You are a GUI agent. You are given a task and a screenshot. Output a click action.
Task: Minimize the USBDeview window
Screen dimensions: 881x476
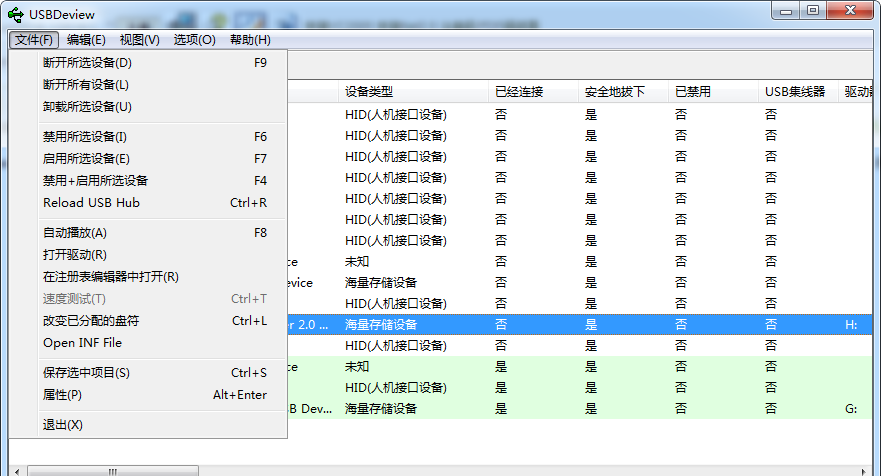click(786, 11)
